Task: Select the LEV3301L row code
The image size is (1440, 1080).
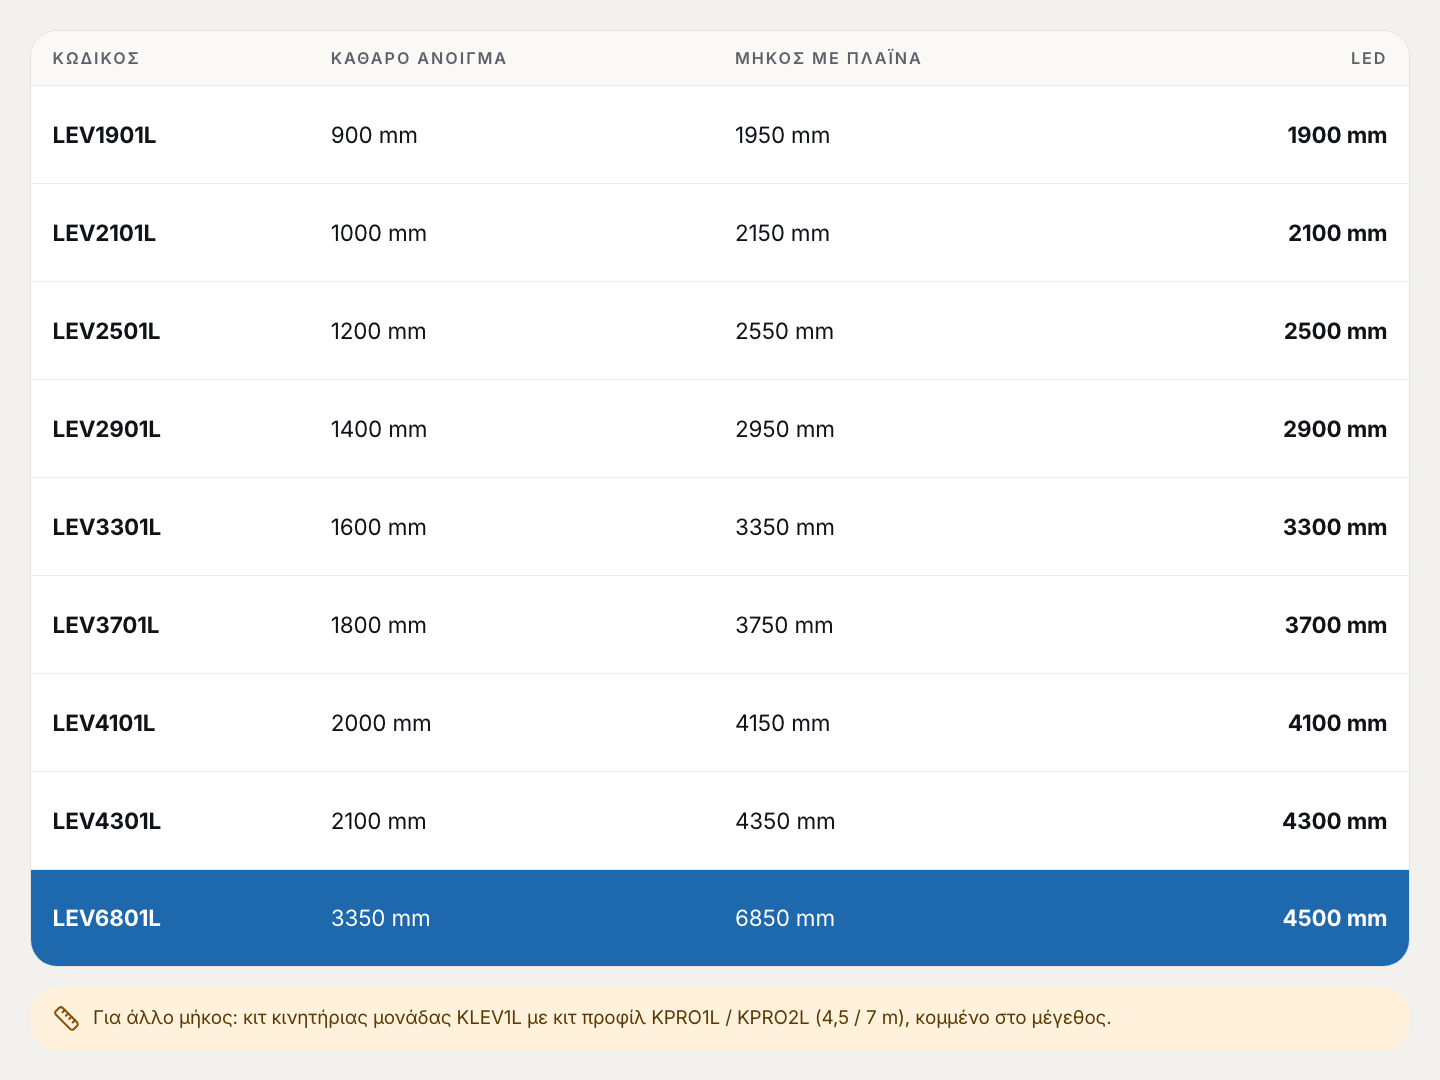Action: [107, 527]
